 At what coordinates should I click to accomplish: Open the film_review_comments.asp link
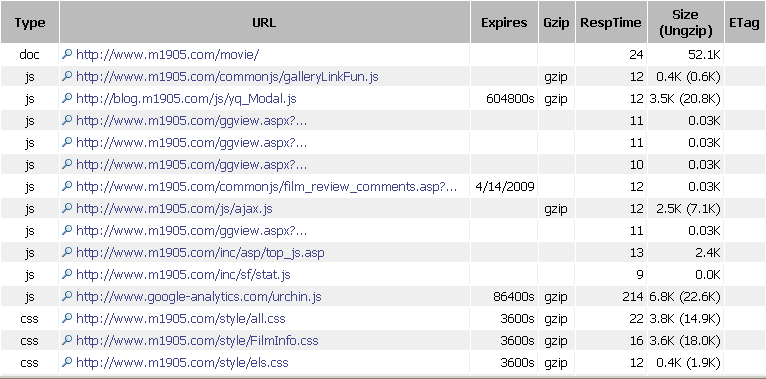coord(267,187)
